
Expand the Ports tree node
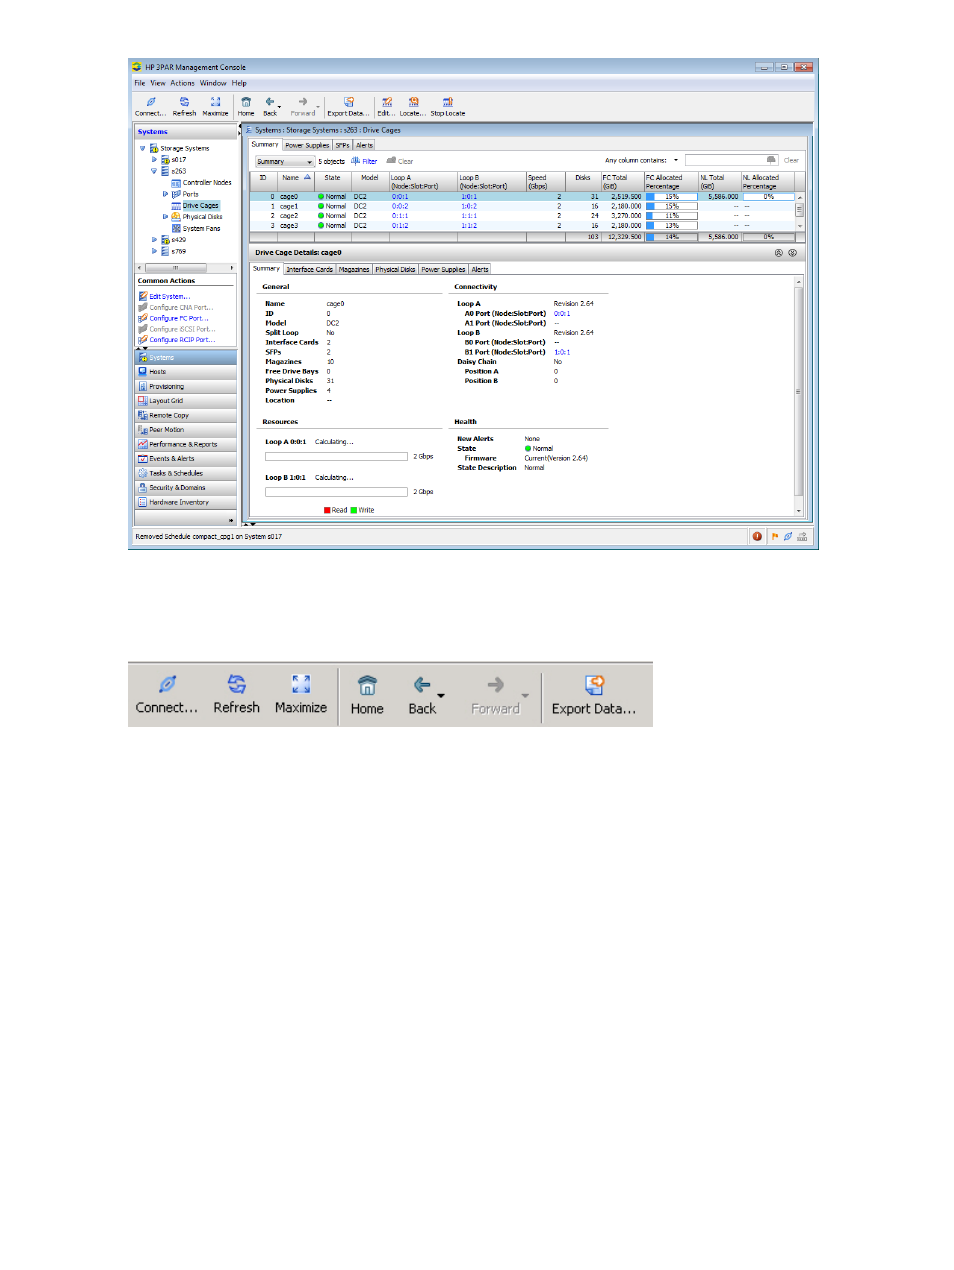(x=165, y=194)
